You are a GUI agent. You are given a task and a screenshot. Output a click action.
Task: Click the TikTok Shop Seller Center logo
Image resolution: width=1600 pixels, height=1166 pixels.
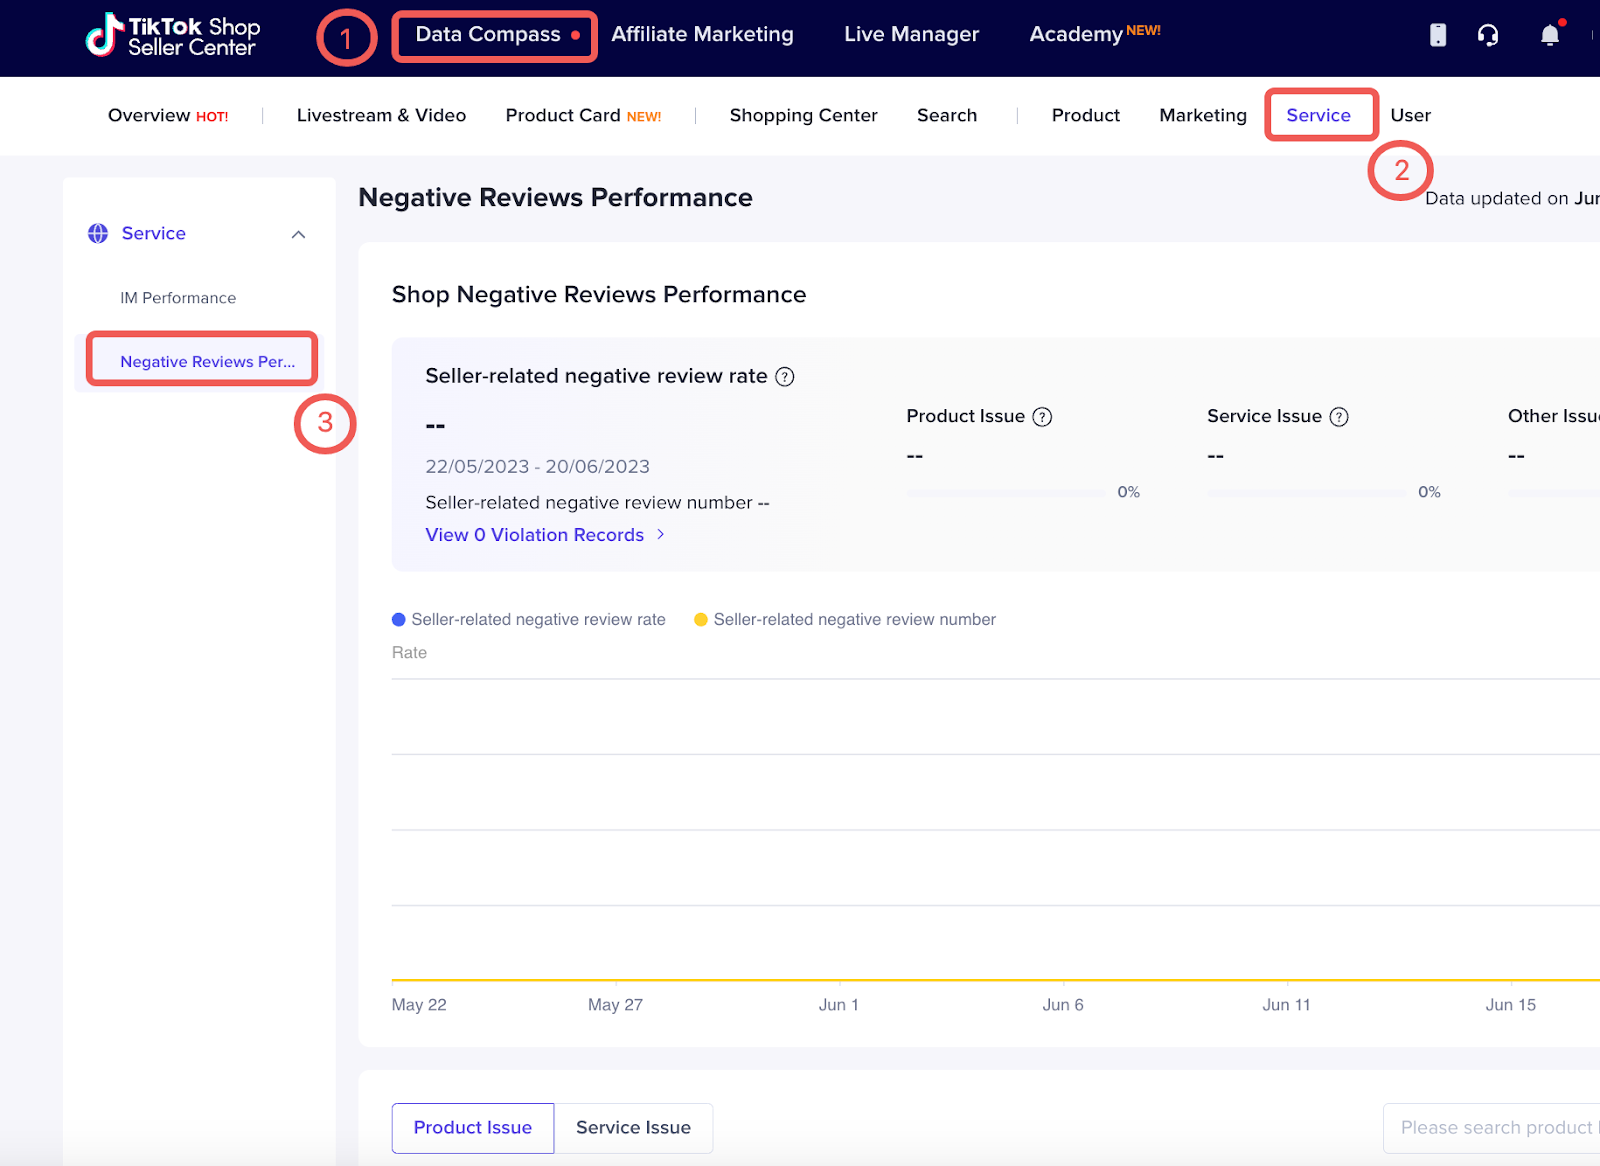pos(171,33)
